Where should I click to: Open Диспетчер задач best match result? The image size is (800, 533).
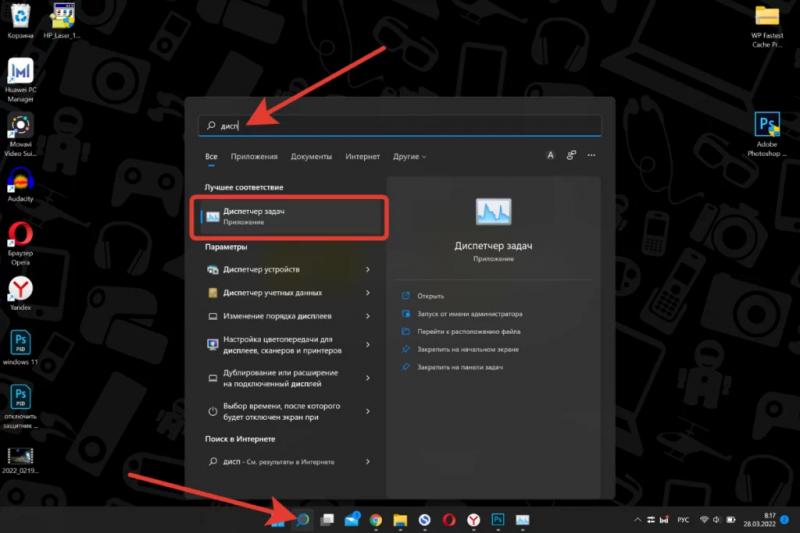(290, 216)
